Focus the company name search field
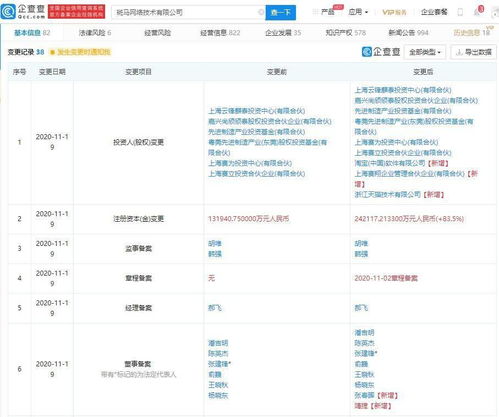Screen dimensions: 499x417 188,13
